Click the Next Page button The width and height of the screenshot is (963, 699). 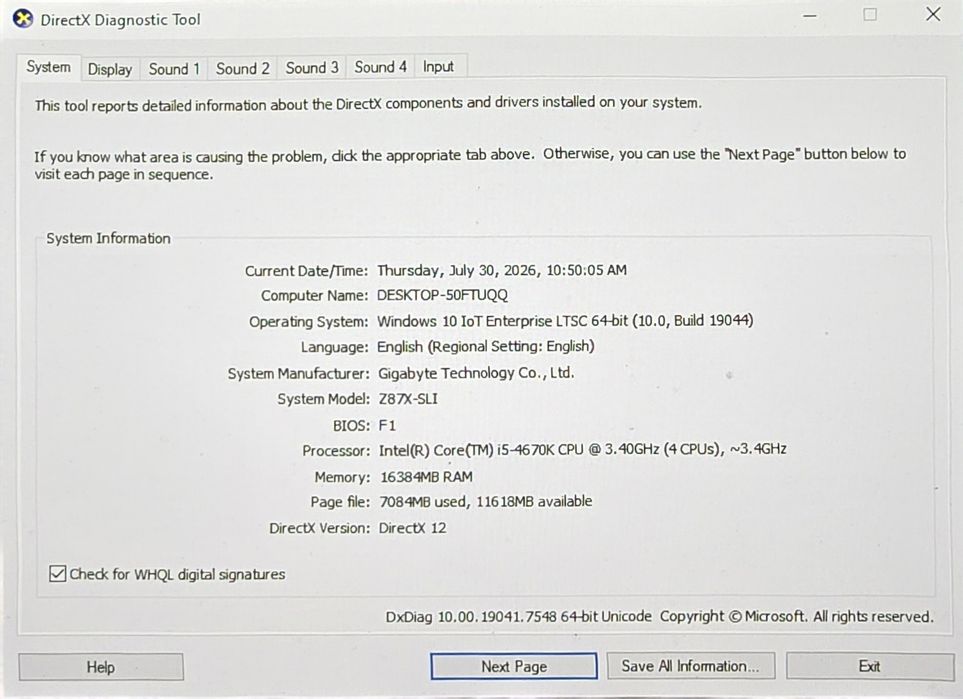point(514,666)
